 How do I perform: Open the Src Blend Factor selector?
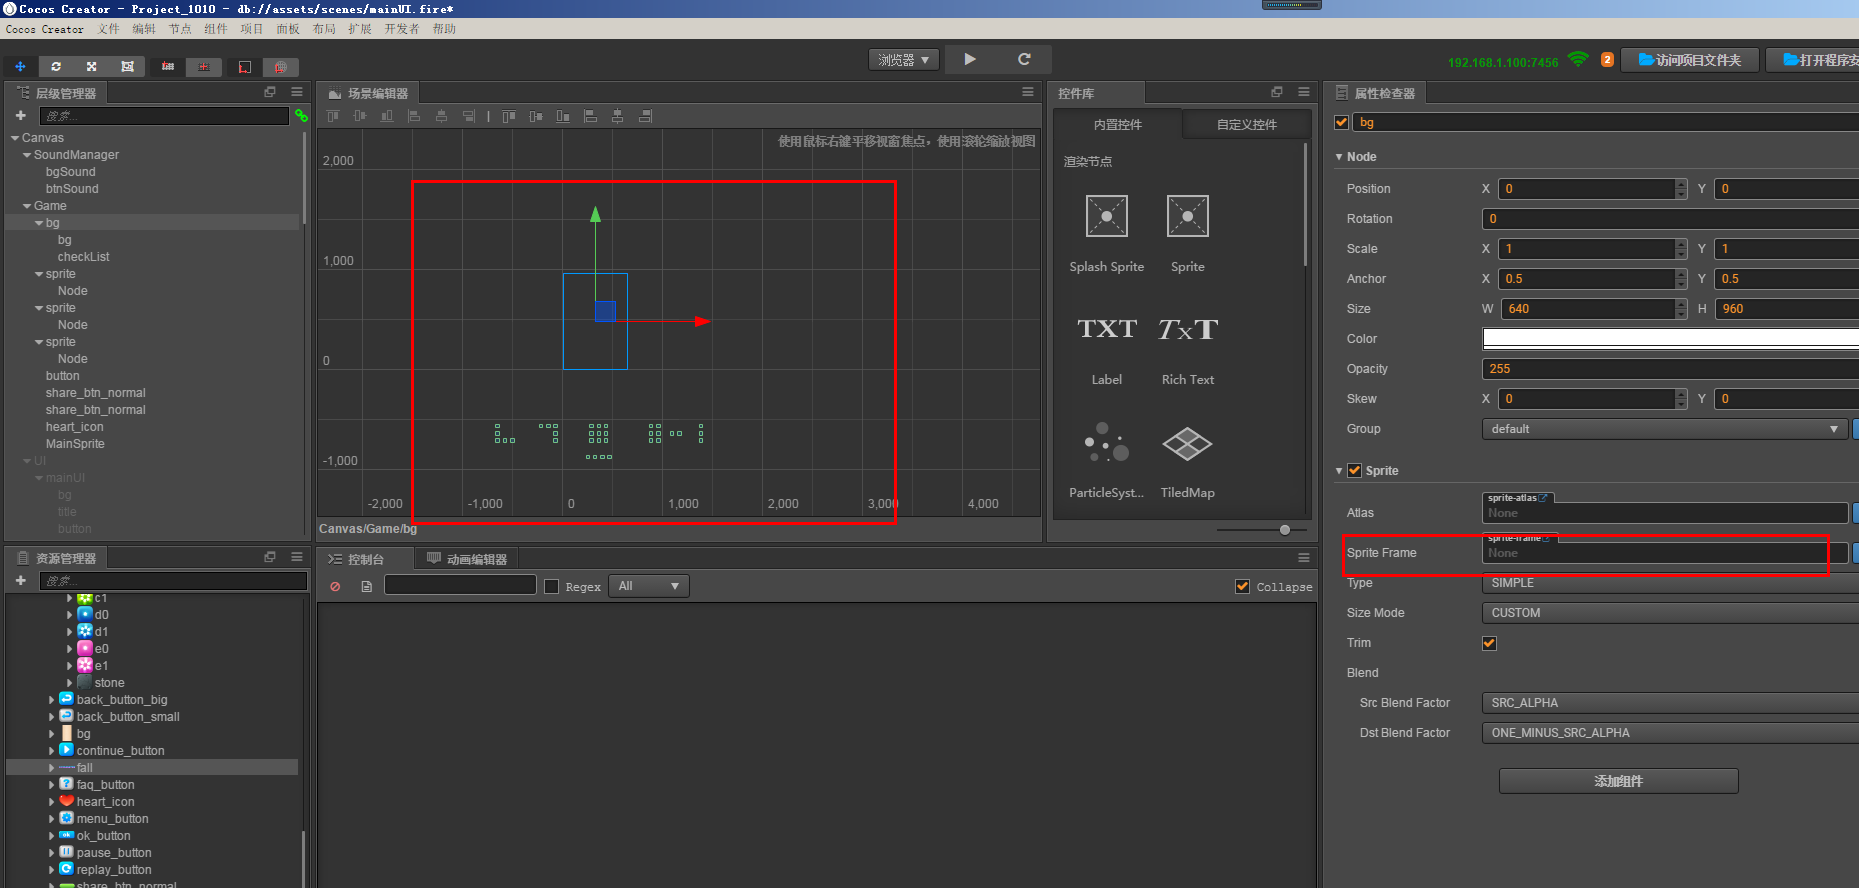coord(1670,703)
